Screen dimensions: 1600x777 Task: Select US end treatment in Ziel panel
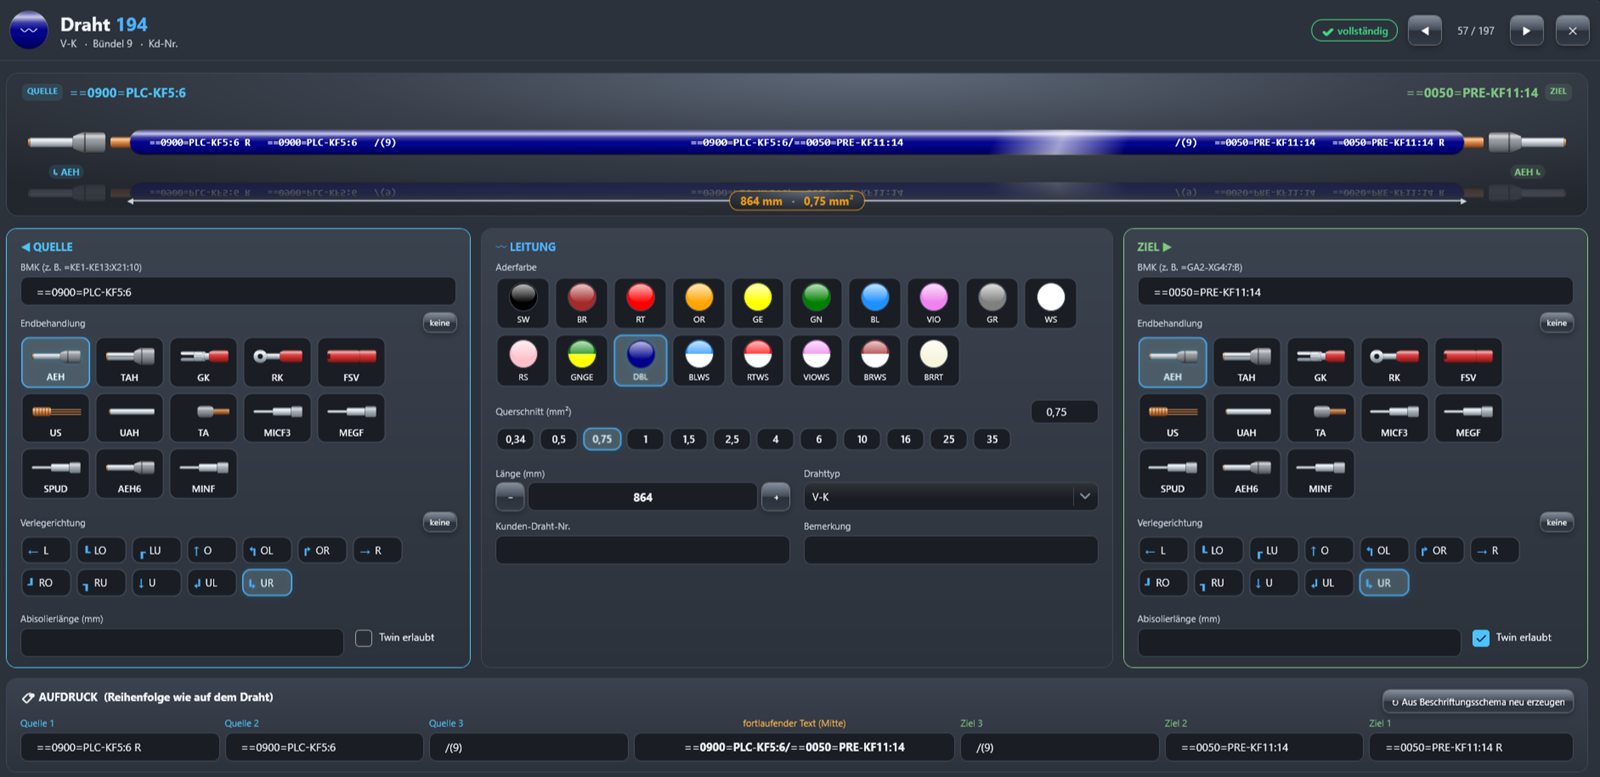click(1172, 418)
